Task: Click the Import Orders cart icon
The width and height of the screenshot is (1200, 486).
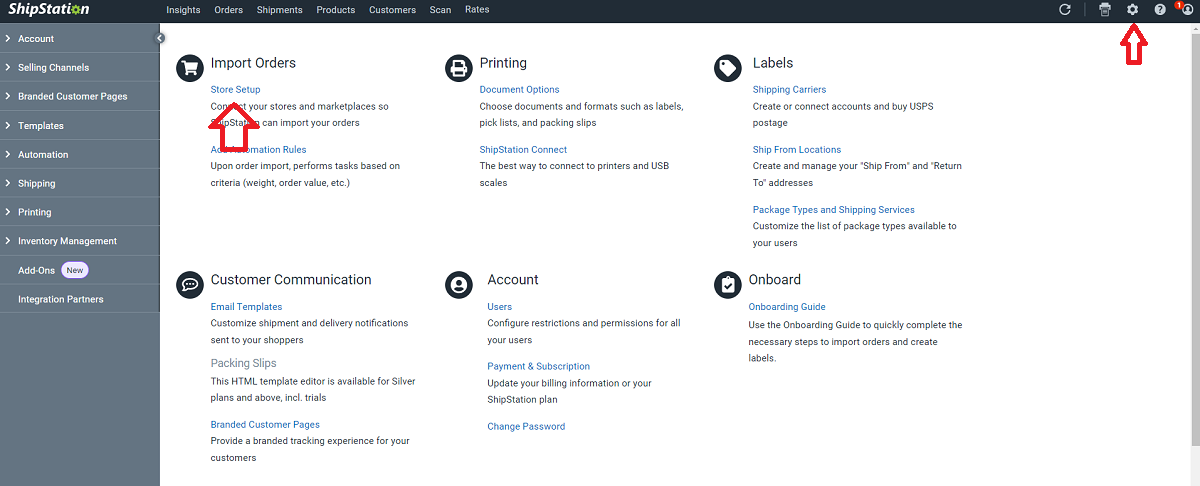Action: pyautogui.click(x=190, y=68)
